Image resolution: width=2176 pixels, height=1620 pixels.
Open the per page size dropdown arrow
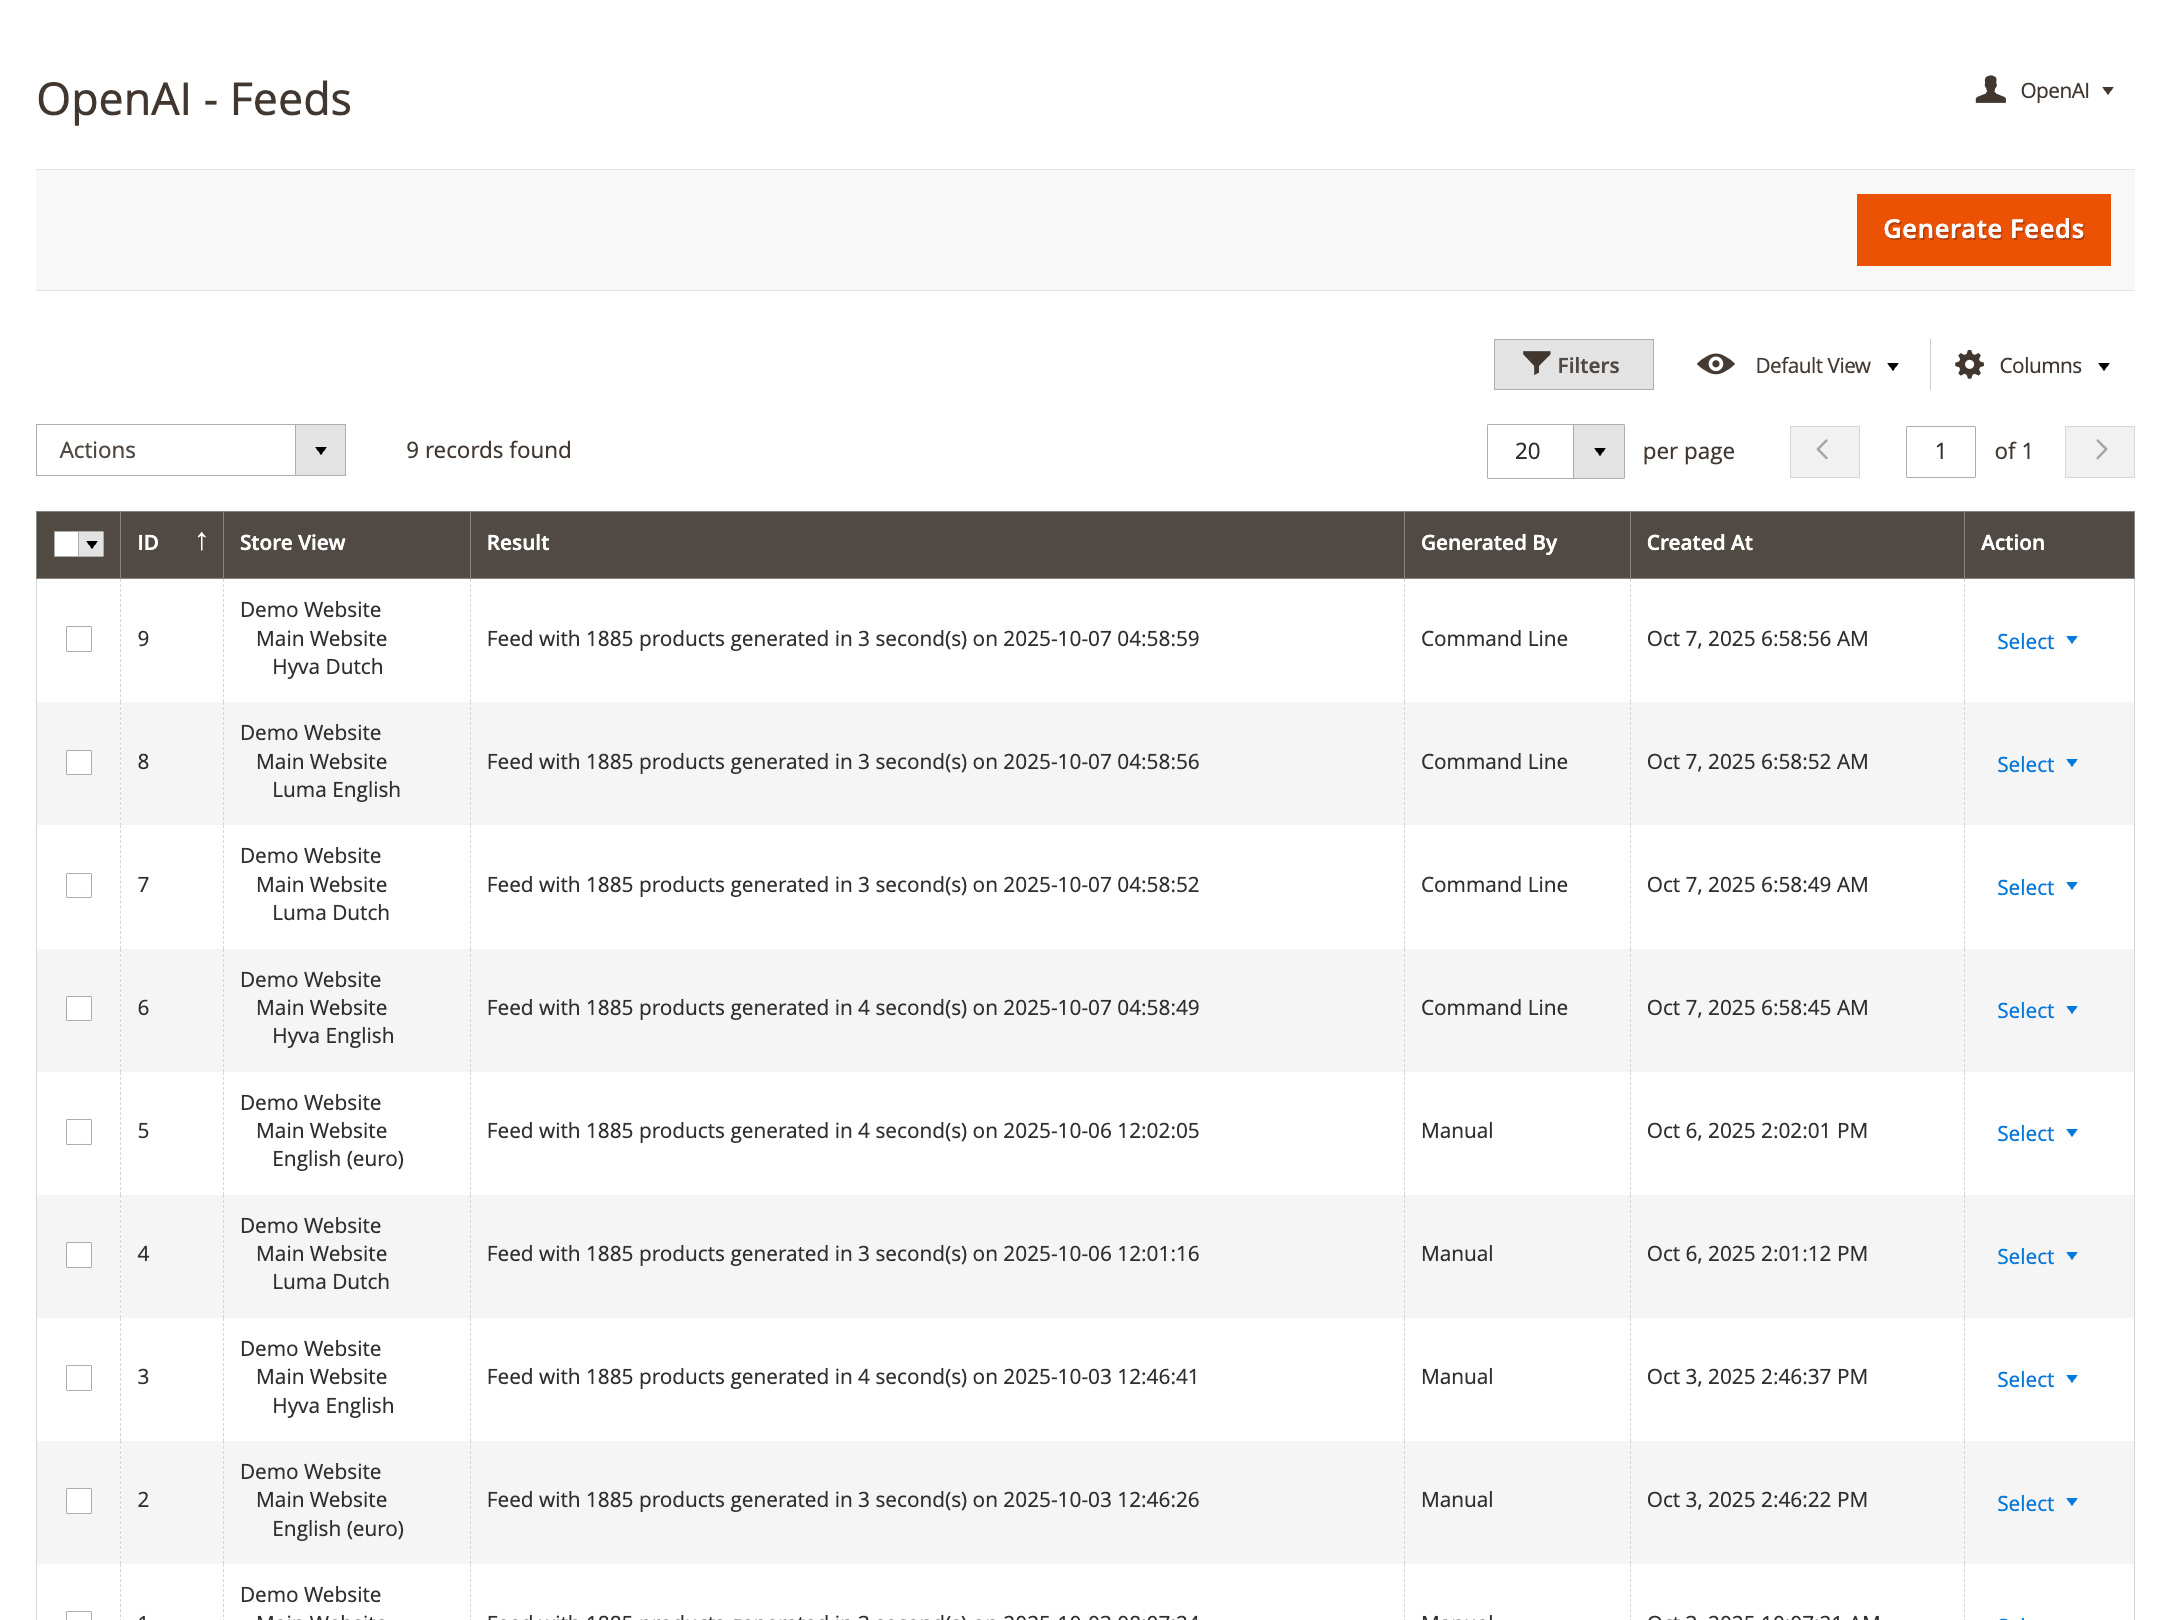pyautogui.click(x=1598, y=452)
